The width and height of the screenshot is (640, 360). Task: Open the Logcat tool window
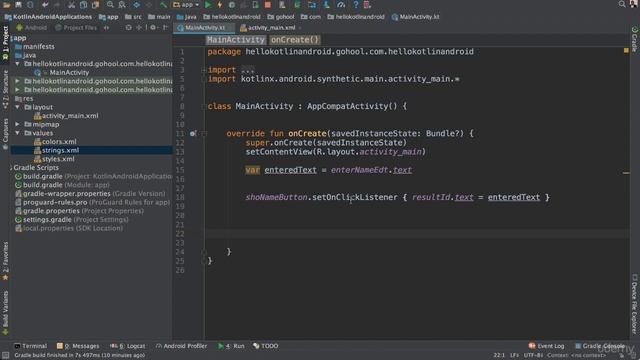pyautogui.click(x=127, y=346)
